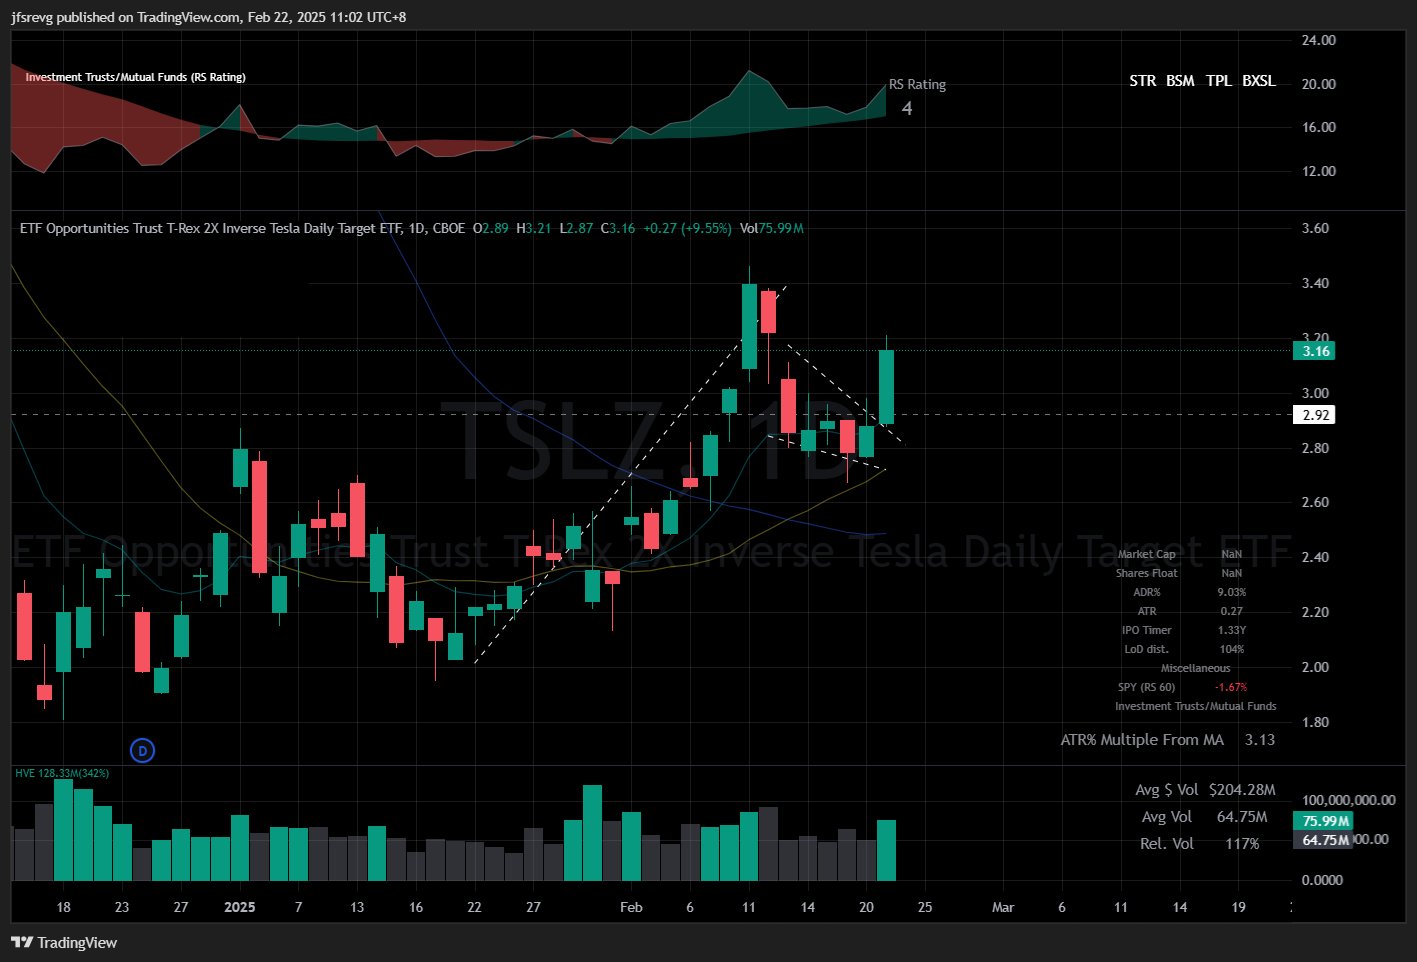Click the 18 date label on time axis
This screenshot has width=1417, height=962.
click(x=64, y=907)
